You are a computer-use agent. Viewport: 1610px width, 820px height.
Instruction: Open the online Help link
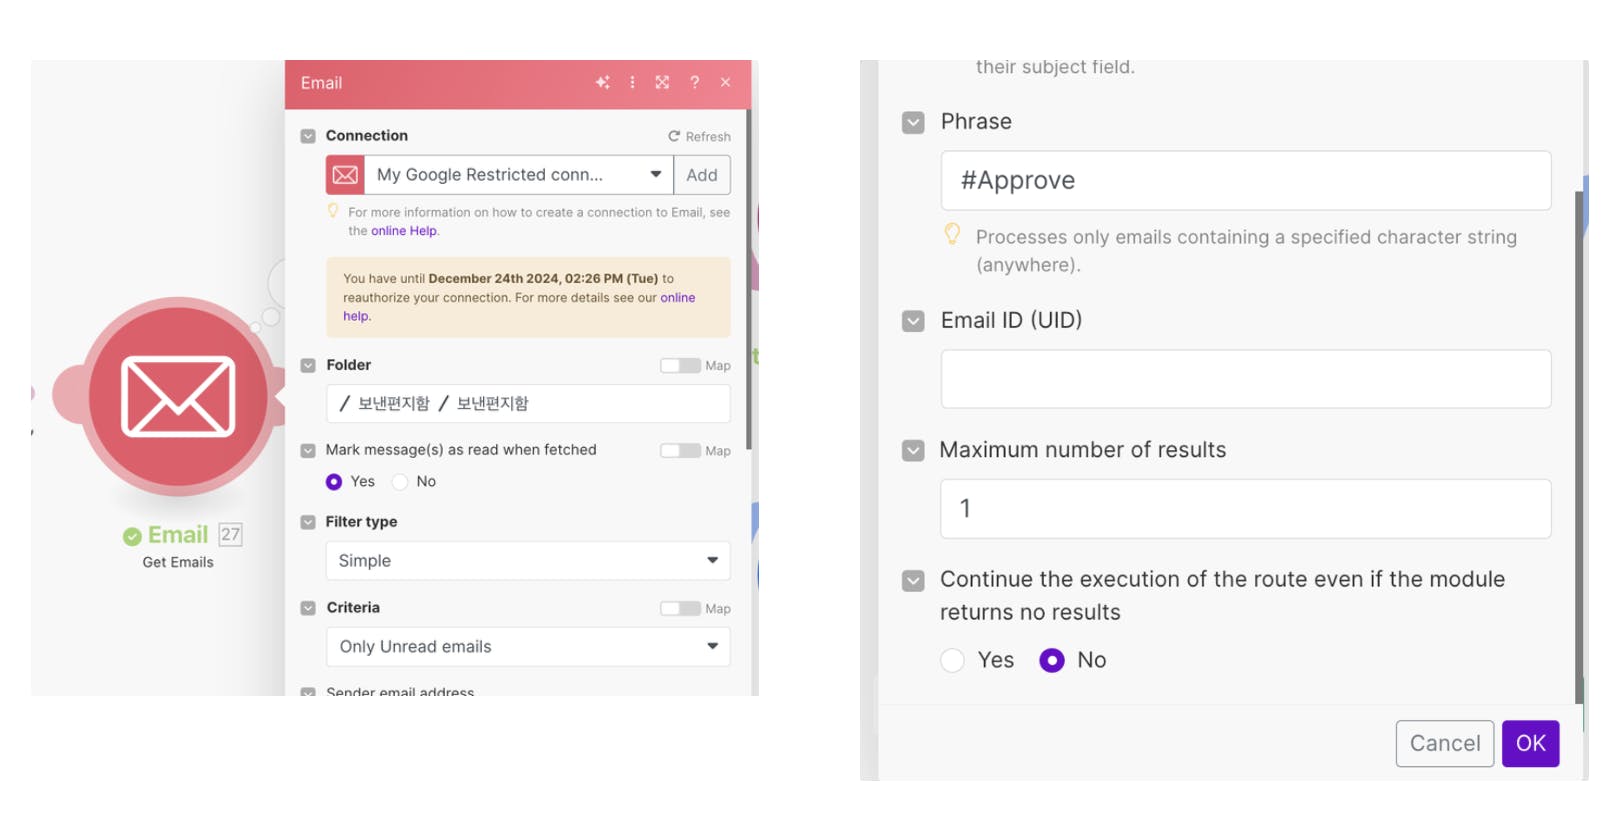[x=404, y=231]
